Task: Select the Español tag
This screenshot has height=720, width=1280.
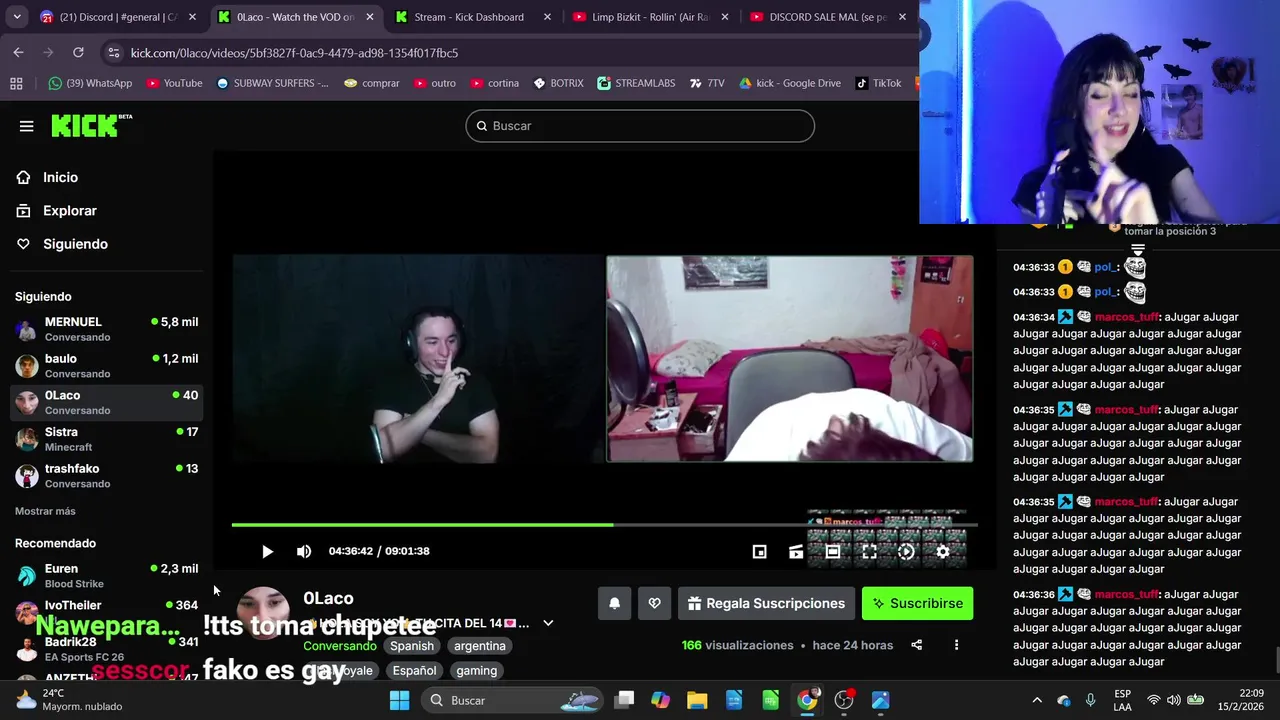Action: click(x=414, y=671)
